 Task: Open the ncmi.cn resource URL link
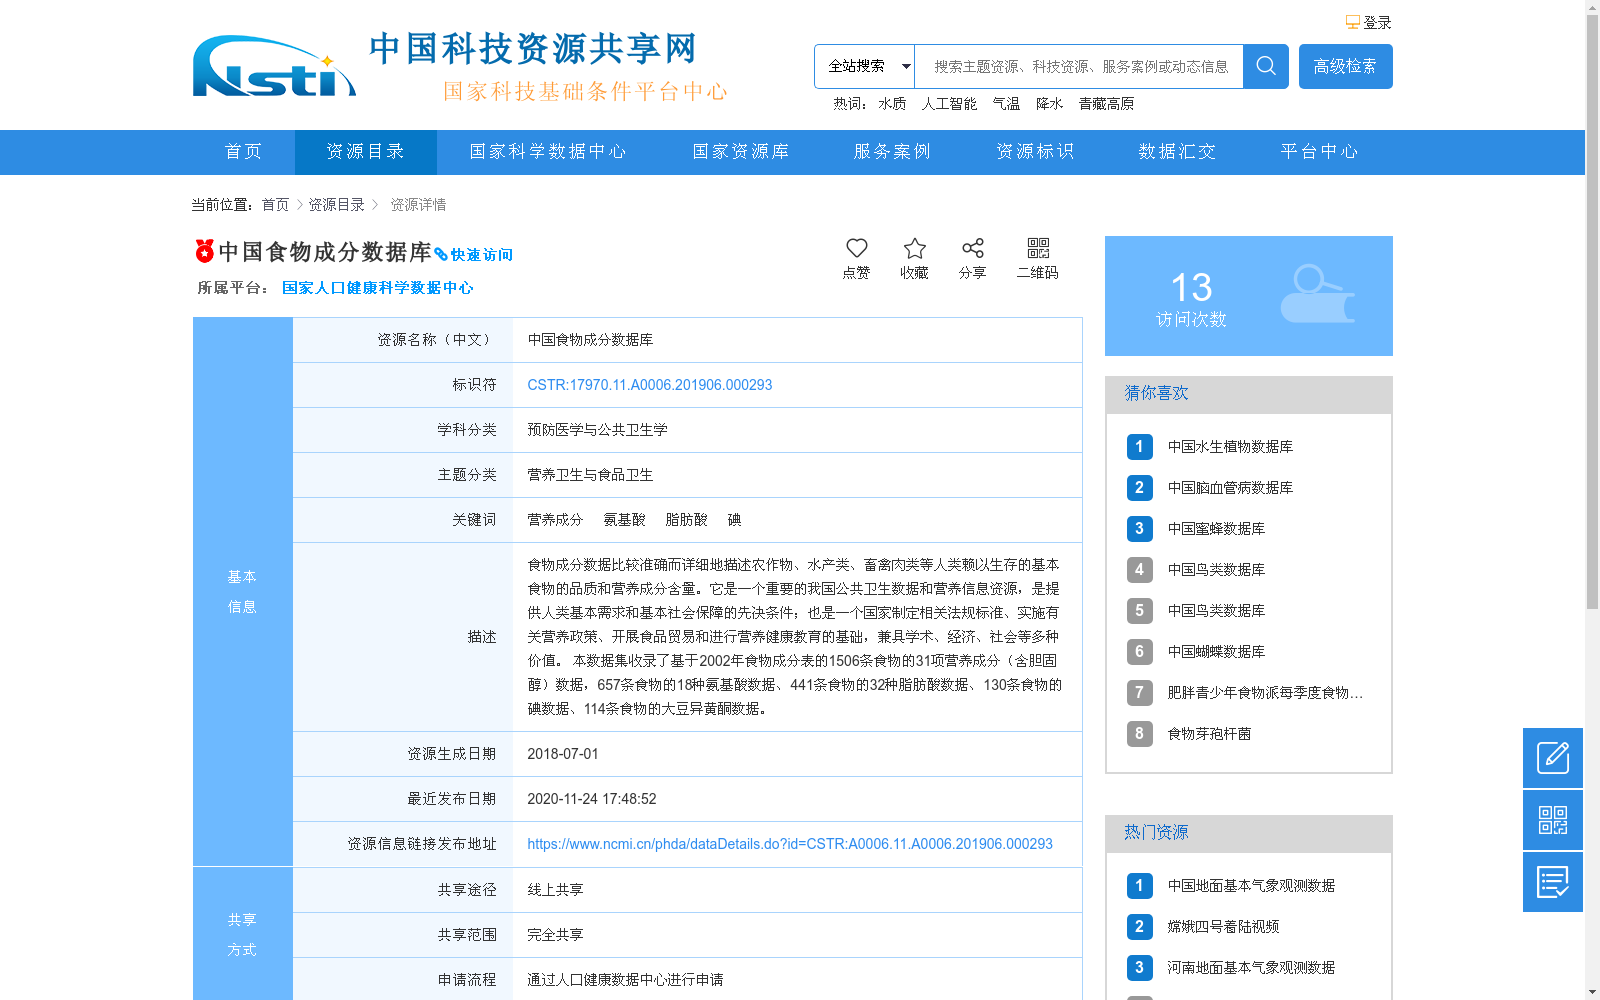790,844
